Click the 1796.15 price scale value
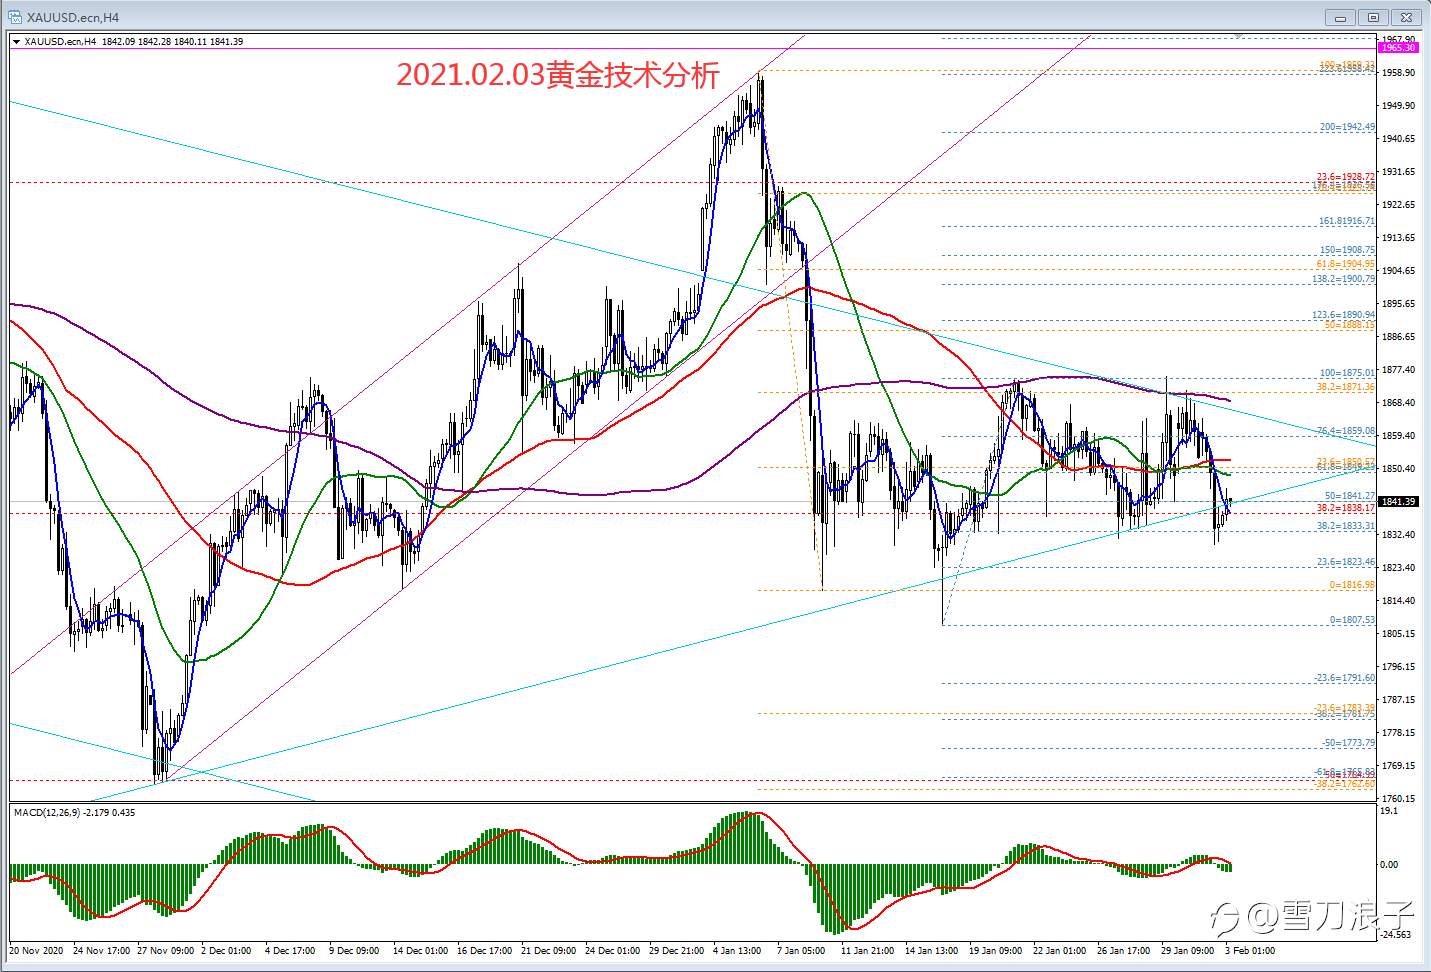The image size is (1431, 972). (x=1398, y=667)
